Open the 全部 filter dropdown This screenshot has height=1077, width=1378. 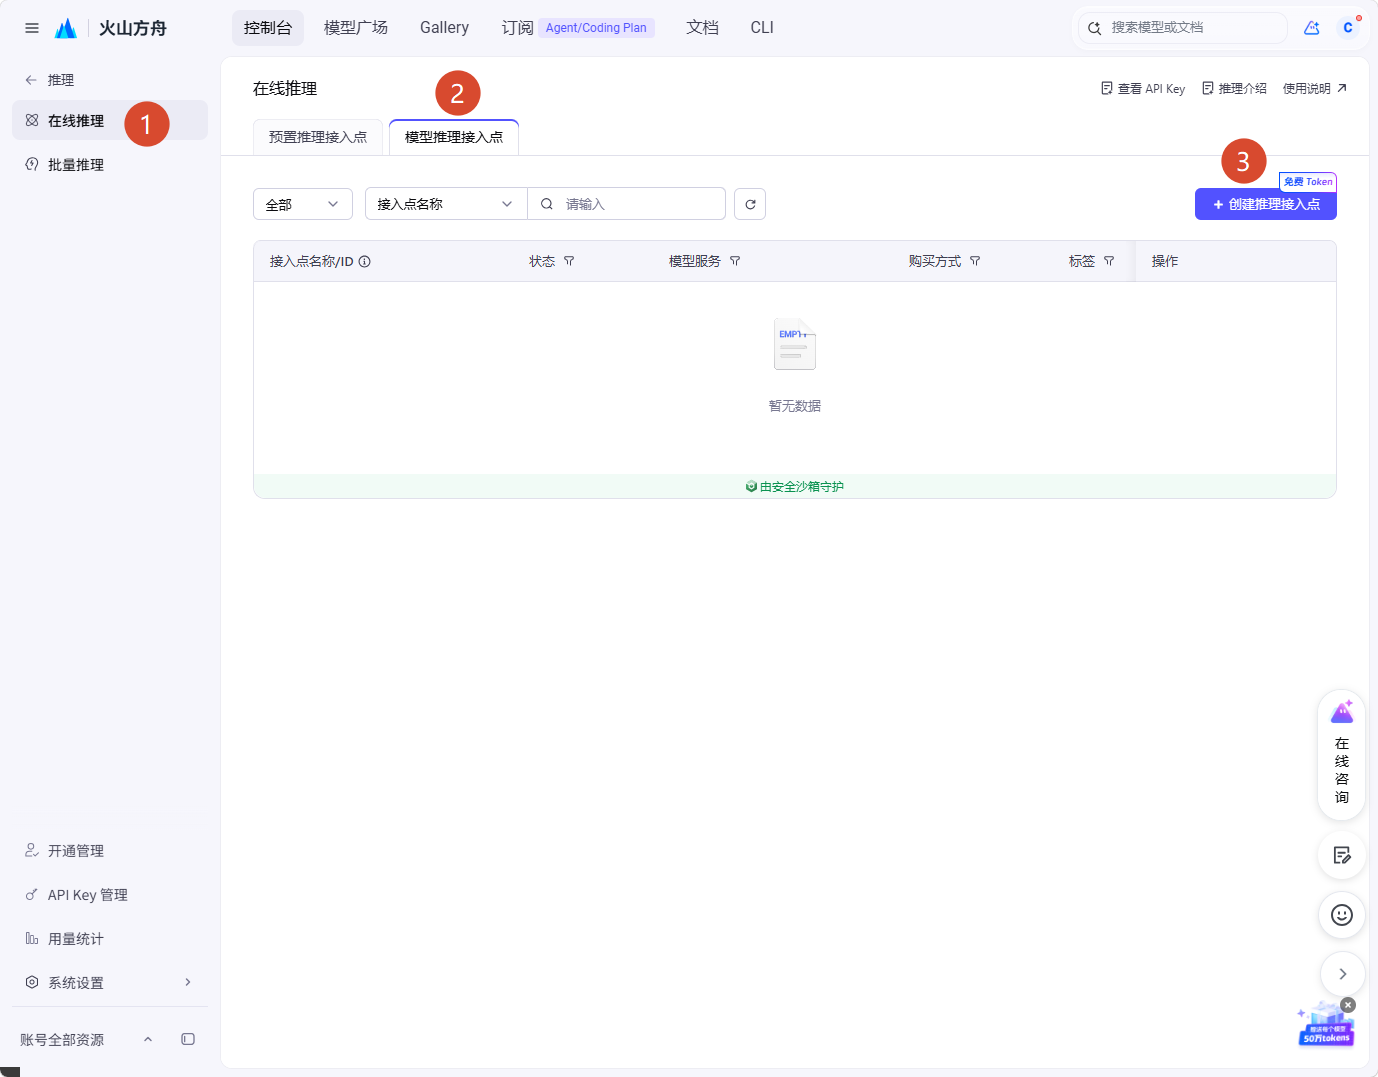coord(303,204)
